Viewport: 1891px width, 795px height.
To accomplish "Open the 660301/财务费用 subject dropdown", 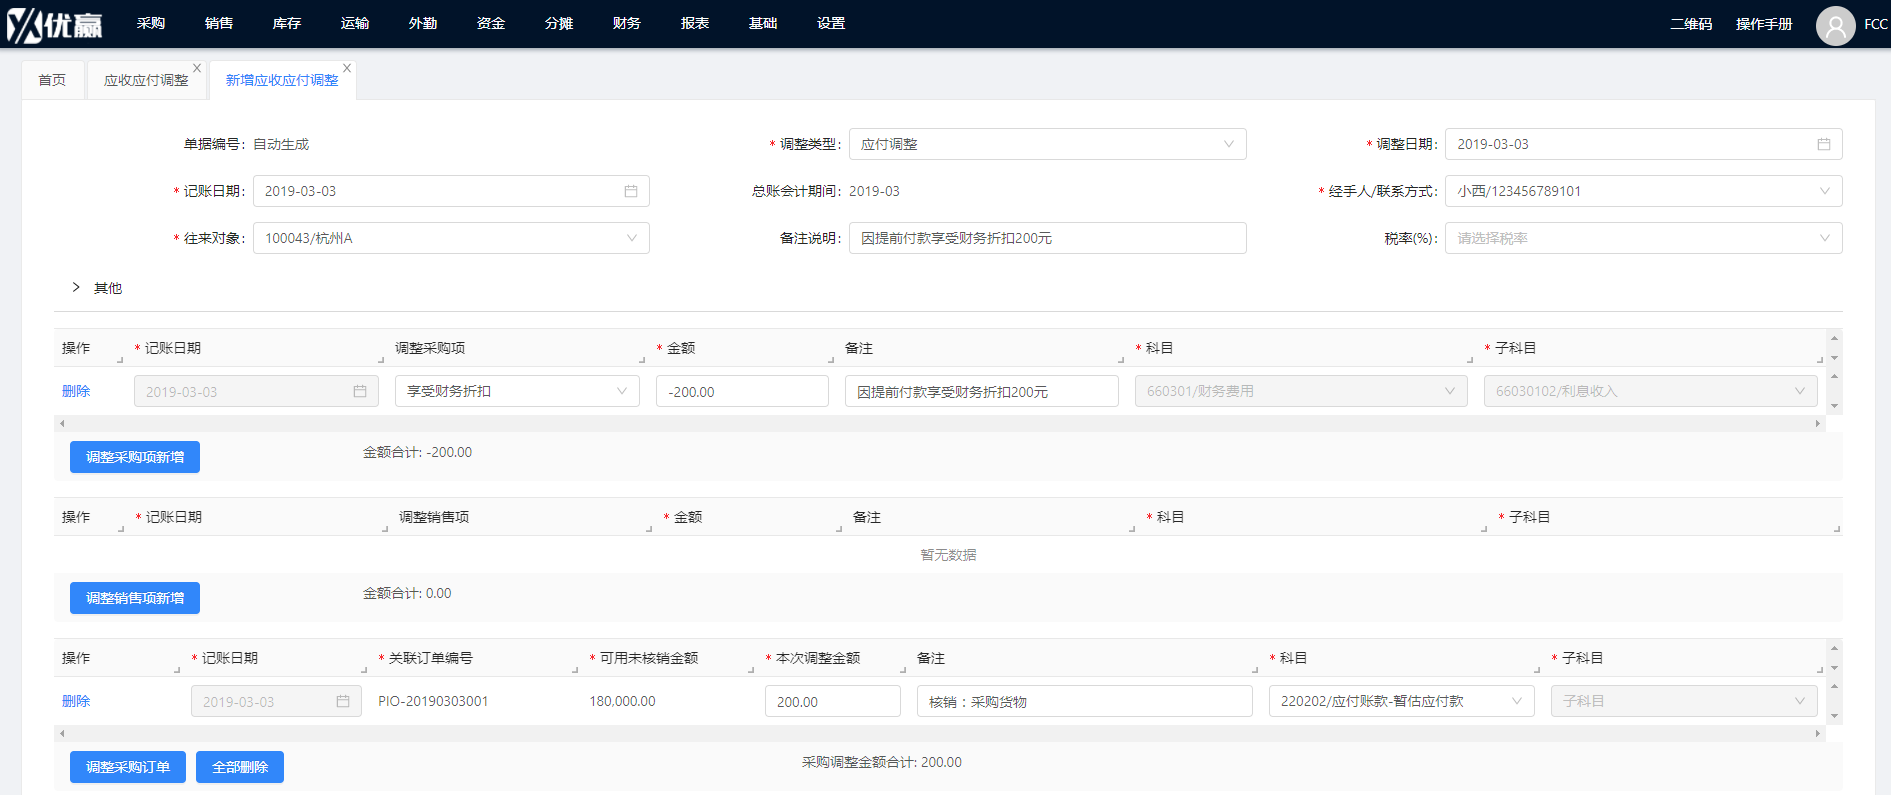I will [x=1301, y=391].
